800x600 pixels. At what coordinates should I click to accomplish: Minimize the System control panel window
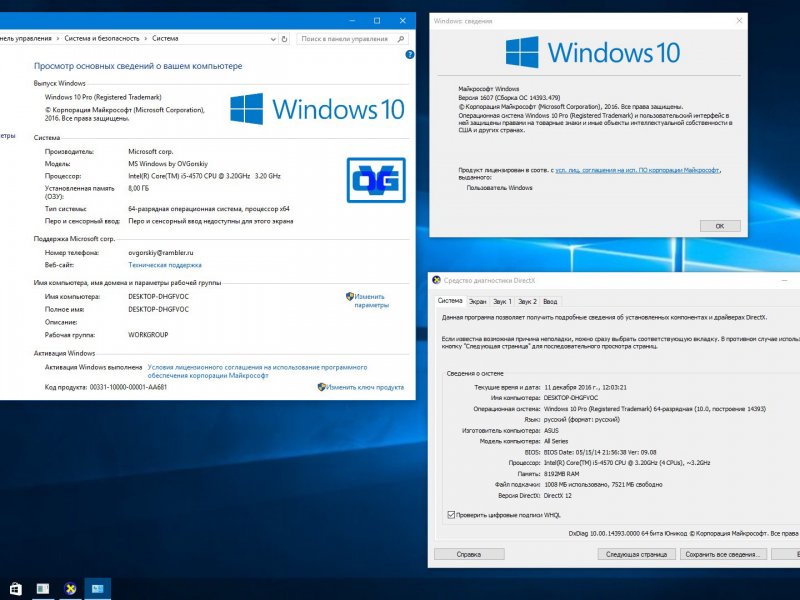(352, 21)
